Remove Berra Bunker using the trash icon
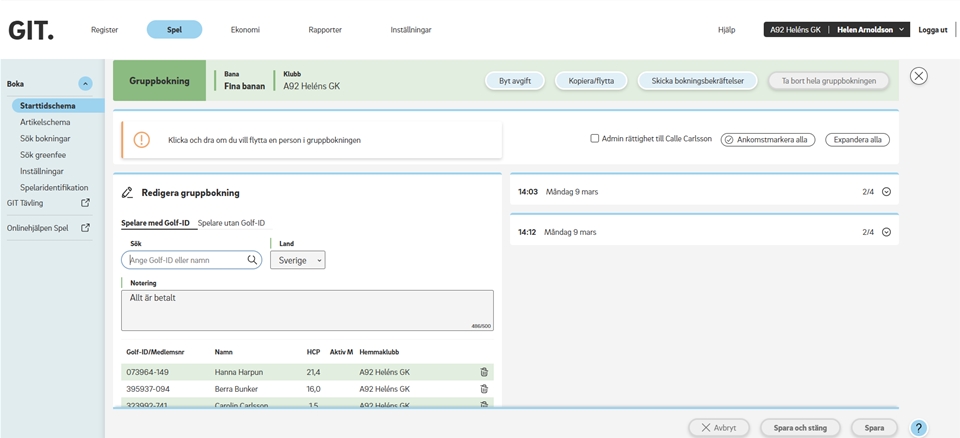The width and height of the screenshot is (960, 438). coord(484,389)
